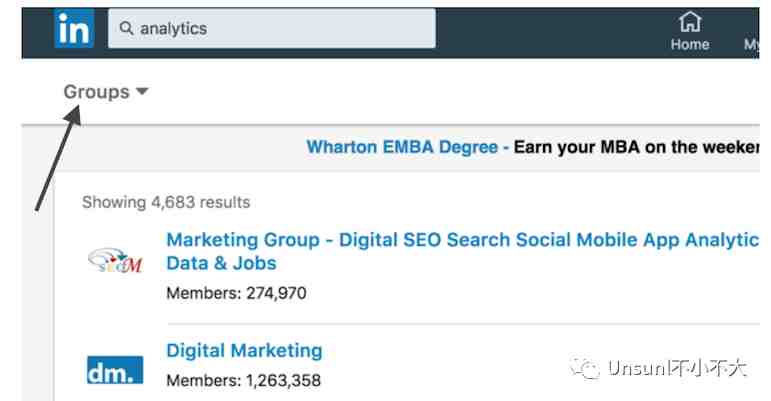Viewport: 771px width, 401px height.
Task: Open the Groups search type selector
Action: tap(106, 92)
